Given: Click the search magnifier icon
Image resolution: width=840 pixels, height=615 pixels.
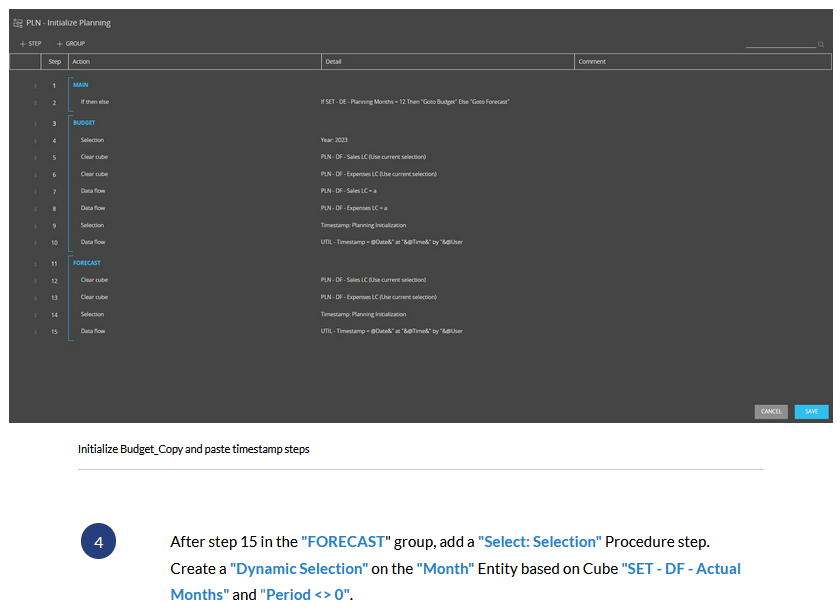Looking at the screenshot, I should pos(821,44).
